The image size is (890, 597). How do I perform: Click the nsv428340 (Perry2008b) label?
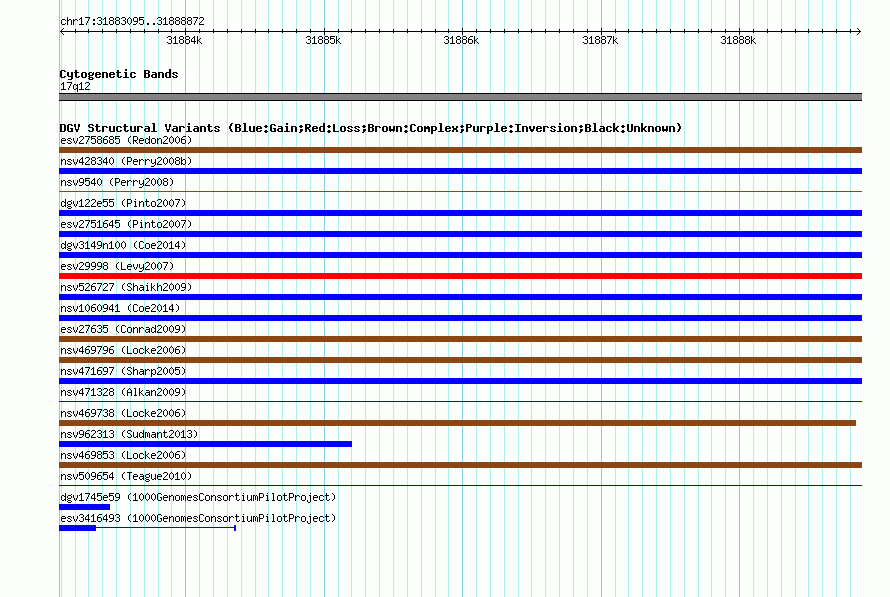click(126, 161)
